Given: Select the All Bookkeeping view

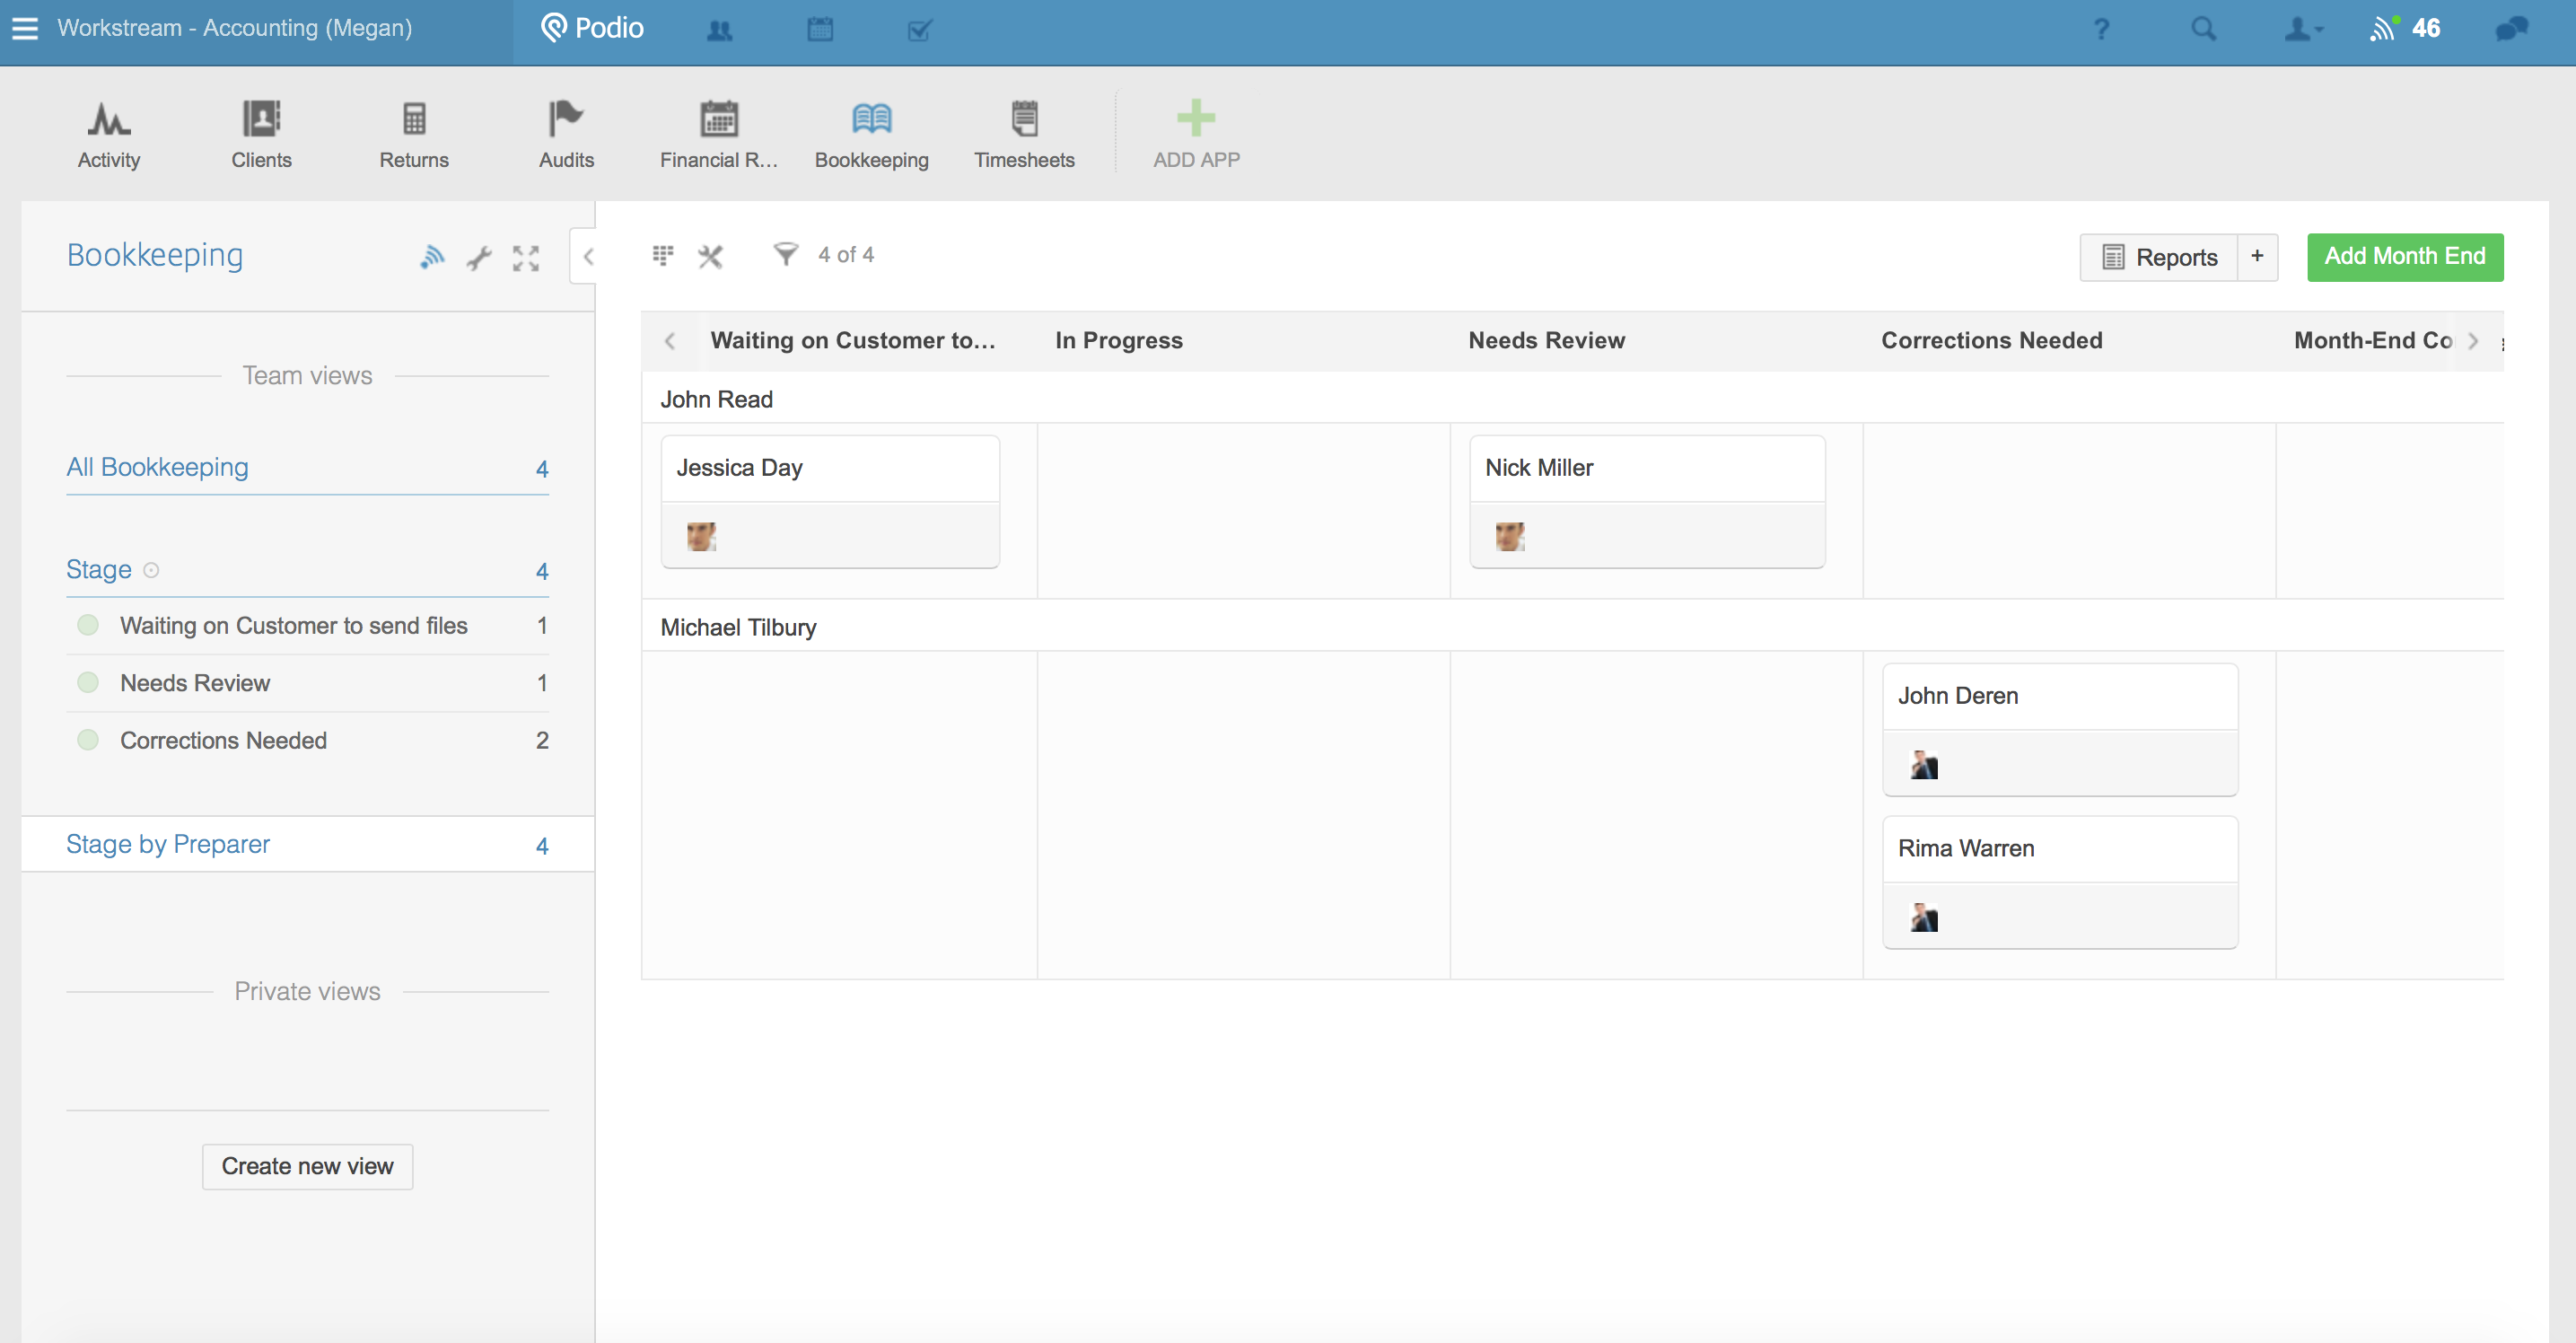Looking at the screenshot, I should [x=157, y=467].
